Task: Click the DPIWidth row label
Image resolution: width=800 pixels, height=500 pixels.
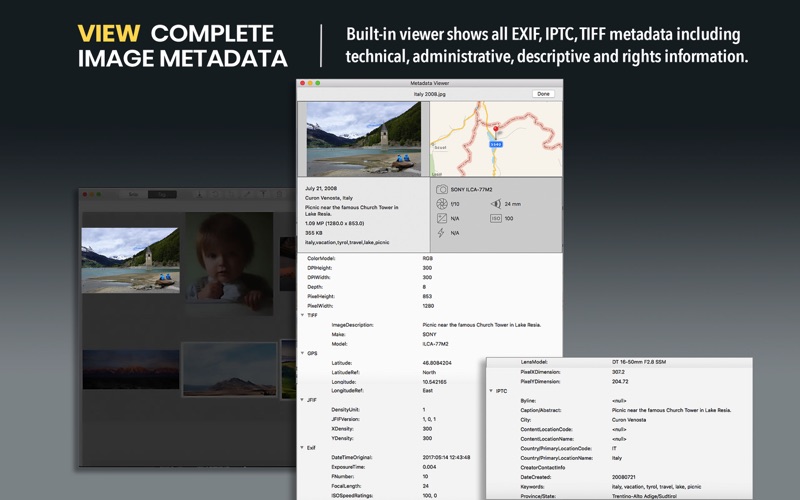Action: coord(319,278)
